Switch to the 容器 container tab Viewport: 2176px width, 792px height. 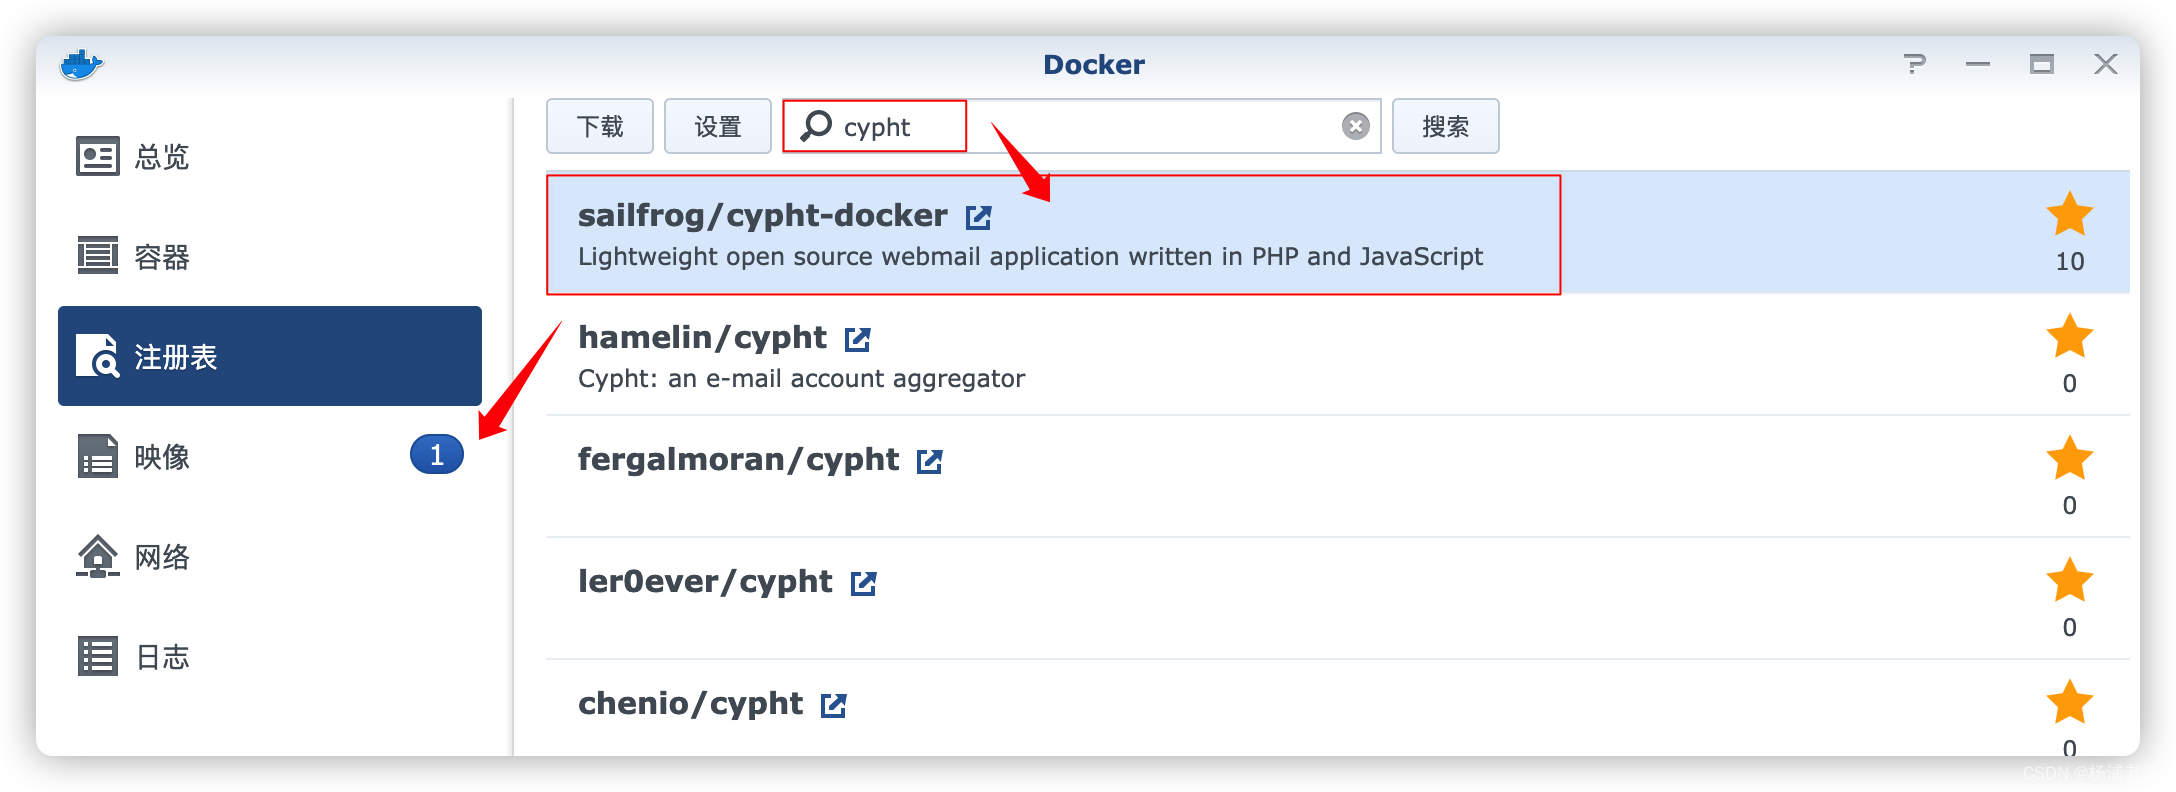[160, 257]
